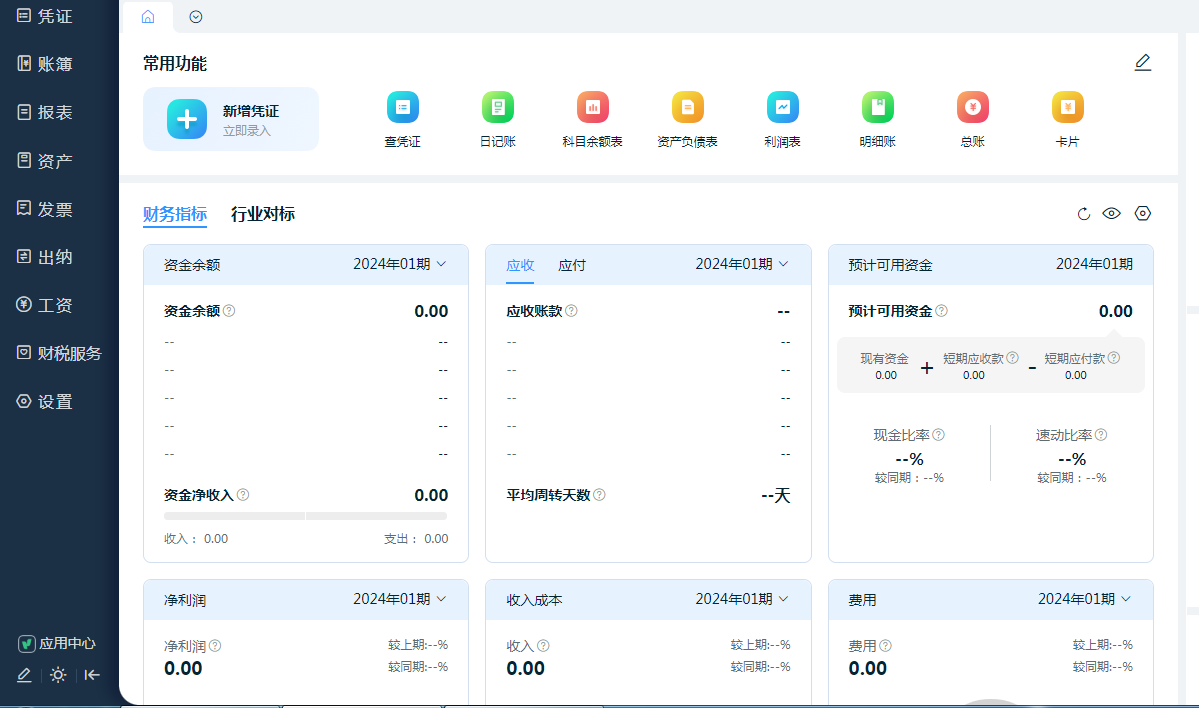Open 应用中心 in sidebar

pyautogui.click(x=57, y=643)
